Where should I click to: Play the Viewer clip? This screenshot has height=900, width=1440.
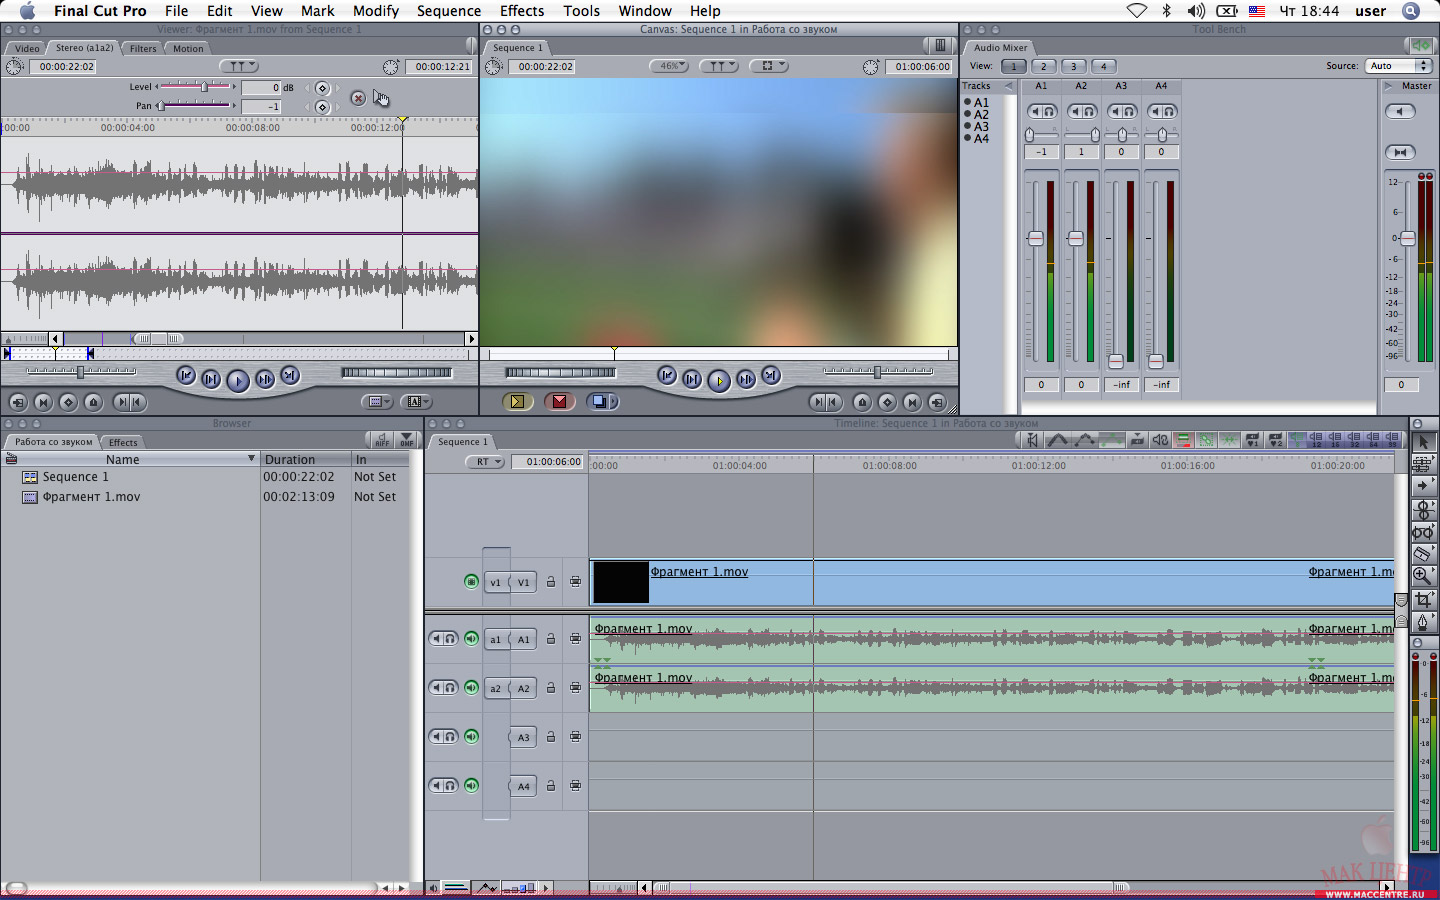point(237,380)
